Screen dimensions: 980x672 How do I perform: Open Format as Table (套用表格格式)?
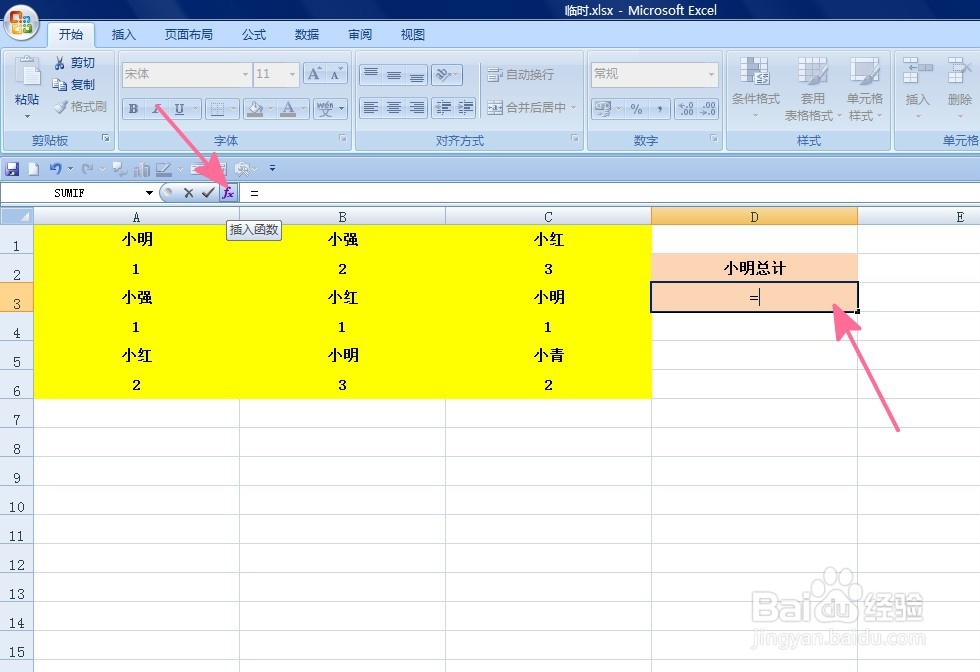point(812,87)
